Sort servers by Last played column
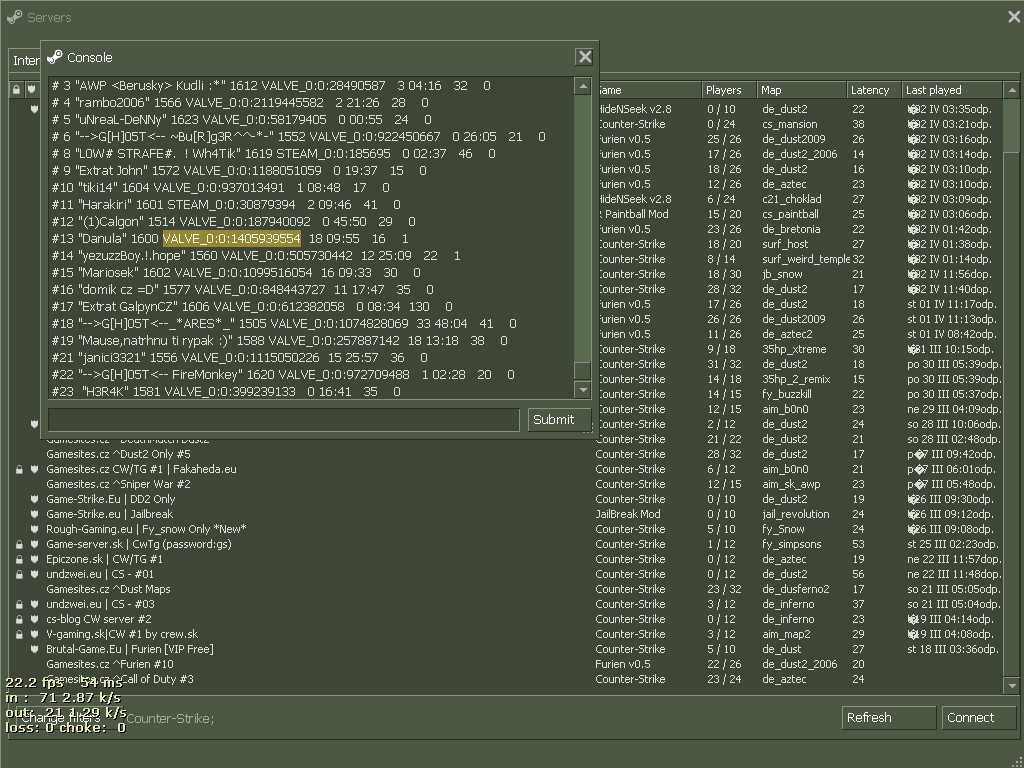The height and width of the screenshot is (768, 1024). click(x=950, y=90)
